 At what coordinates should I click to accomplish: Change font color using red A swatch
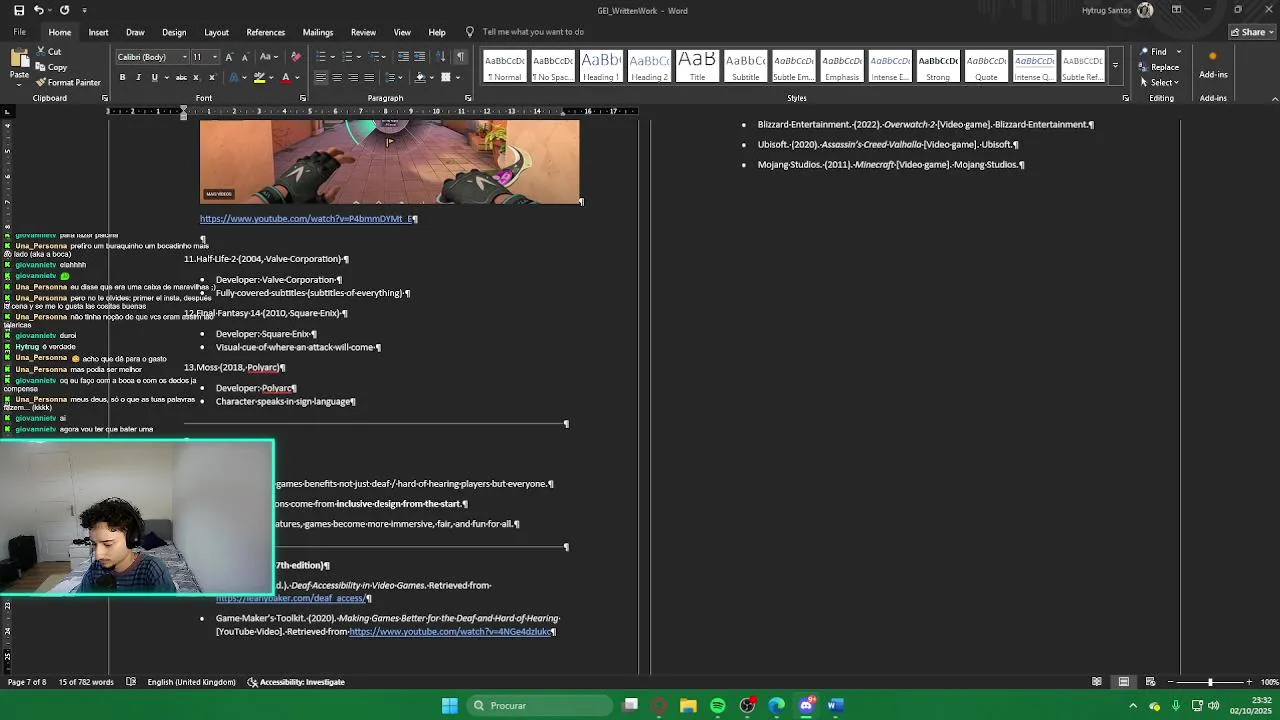285,78
